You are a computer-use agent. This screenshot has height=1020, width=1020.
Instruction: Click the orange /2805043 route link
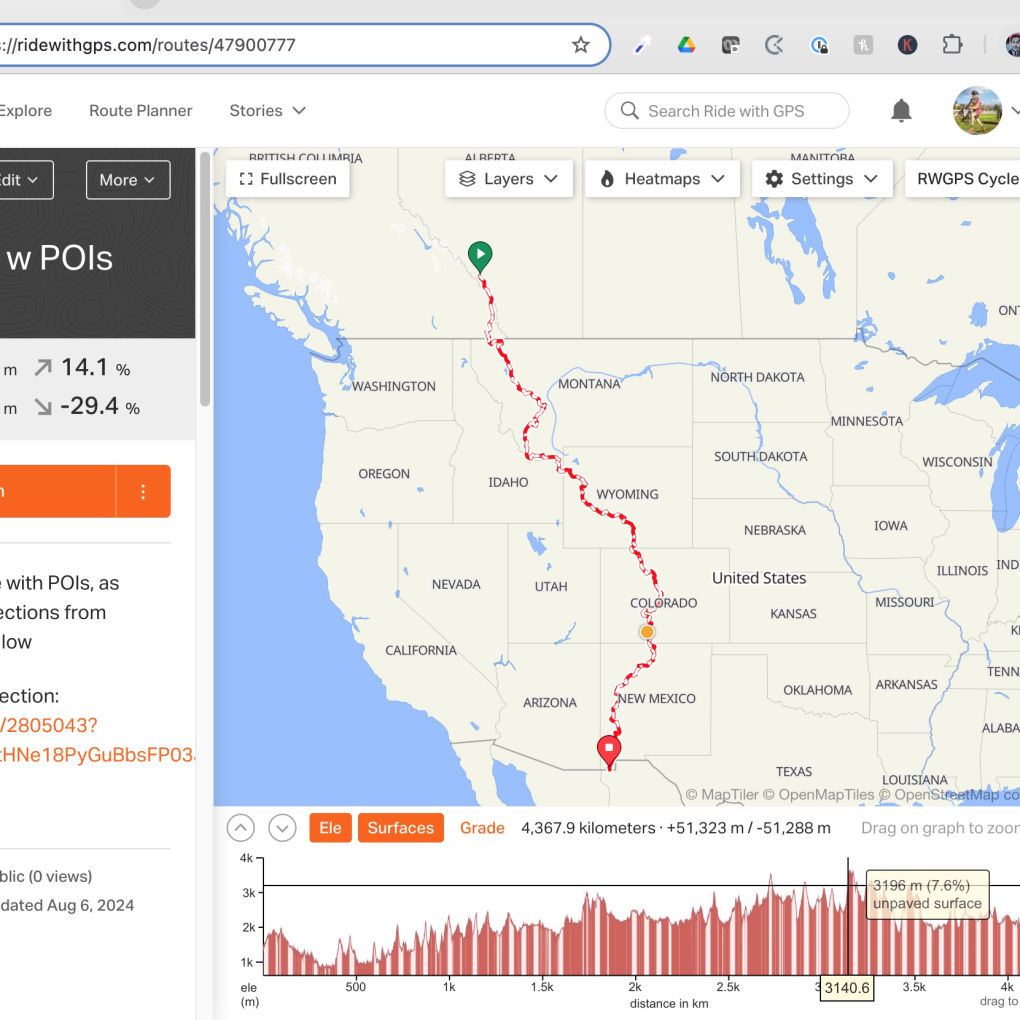point(47,723)
